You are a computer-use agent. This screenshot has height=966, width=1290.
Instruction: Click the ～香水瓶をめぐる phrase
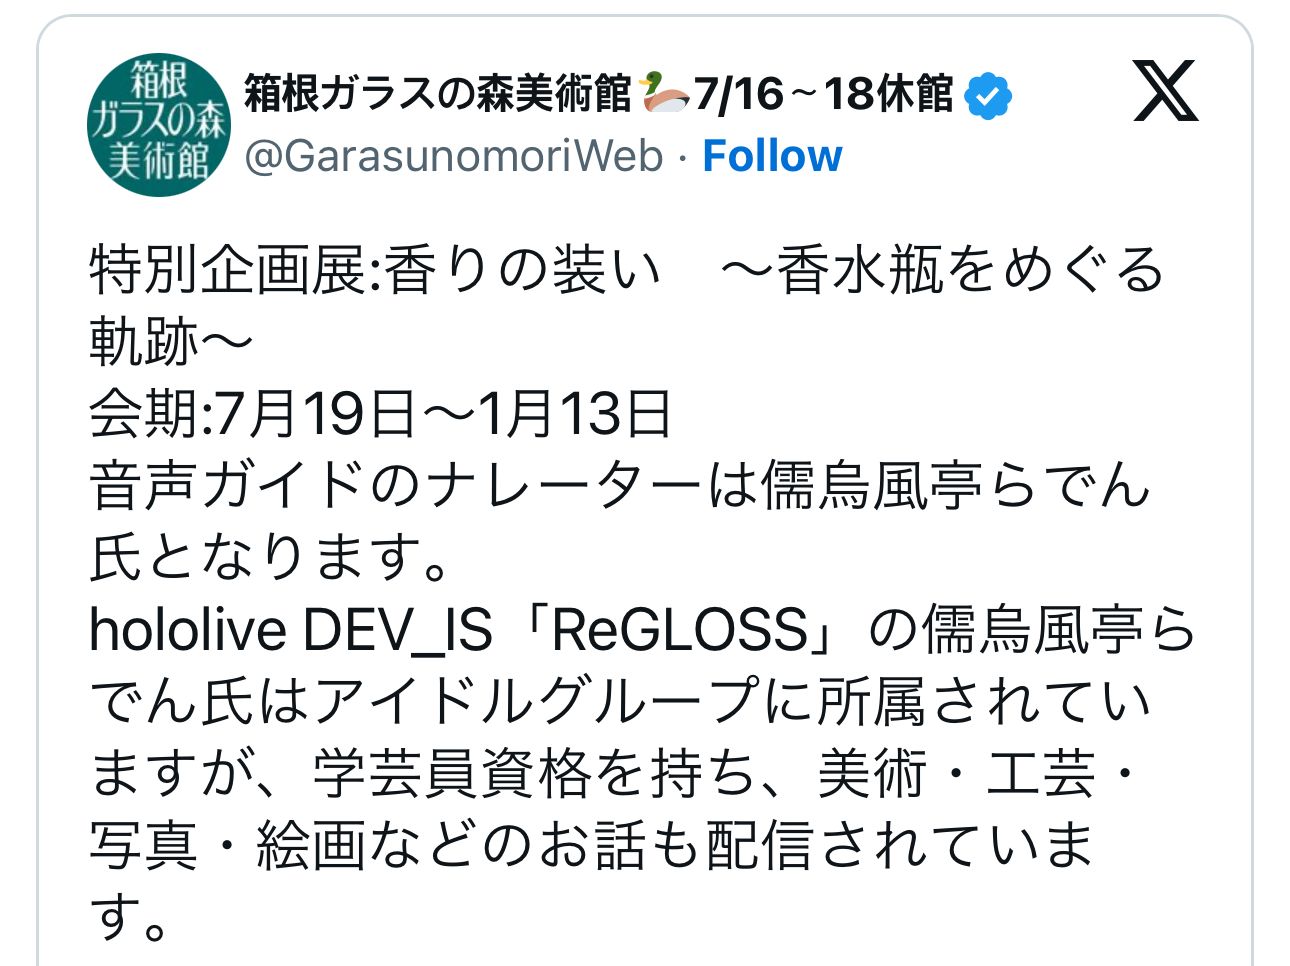click(x=942, y=270)
